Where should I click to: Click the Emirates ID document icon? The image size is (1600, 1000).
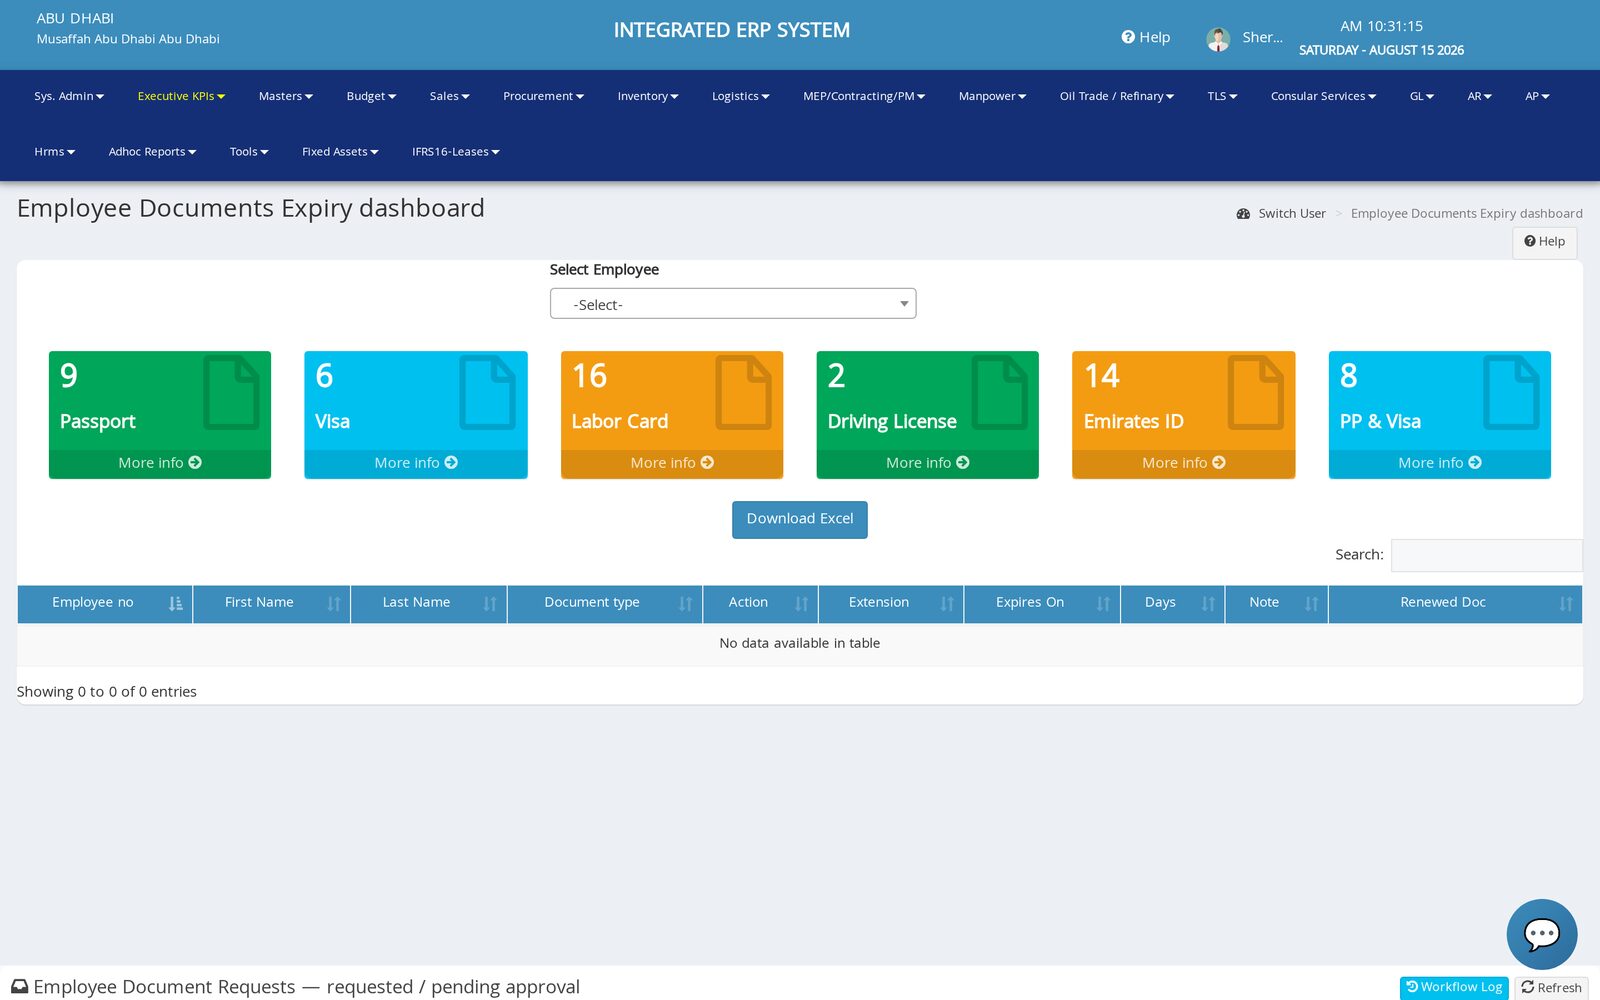pyautogui.click(x=1255, y=392)
